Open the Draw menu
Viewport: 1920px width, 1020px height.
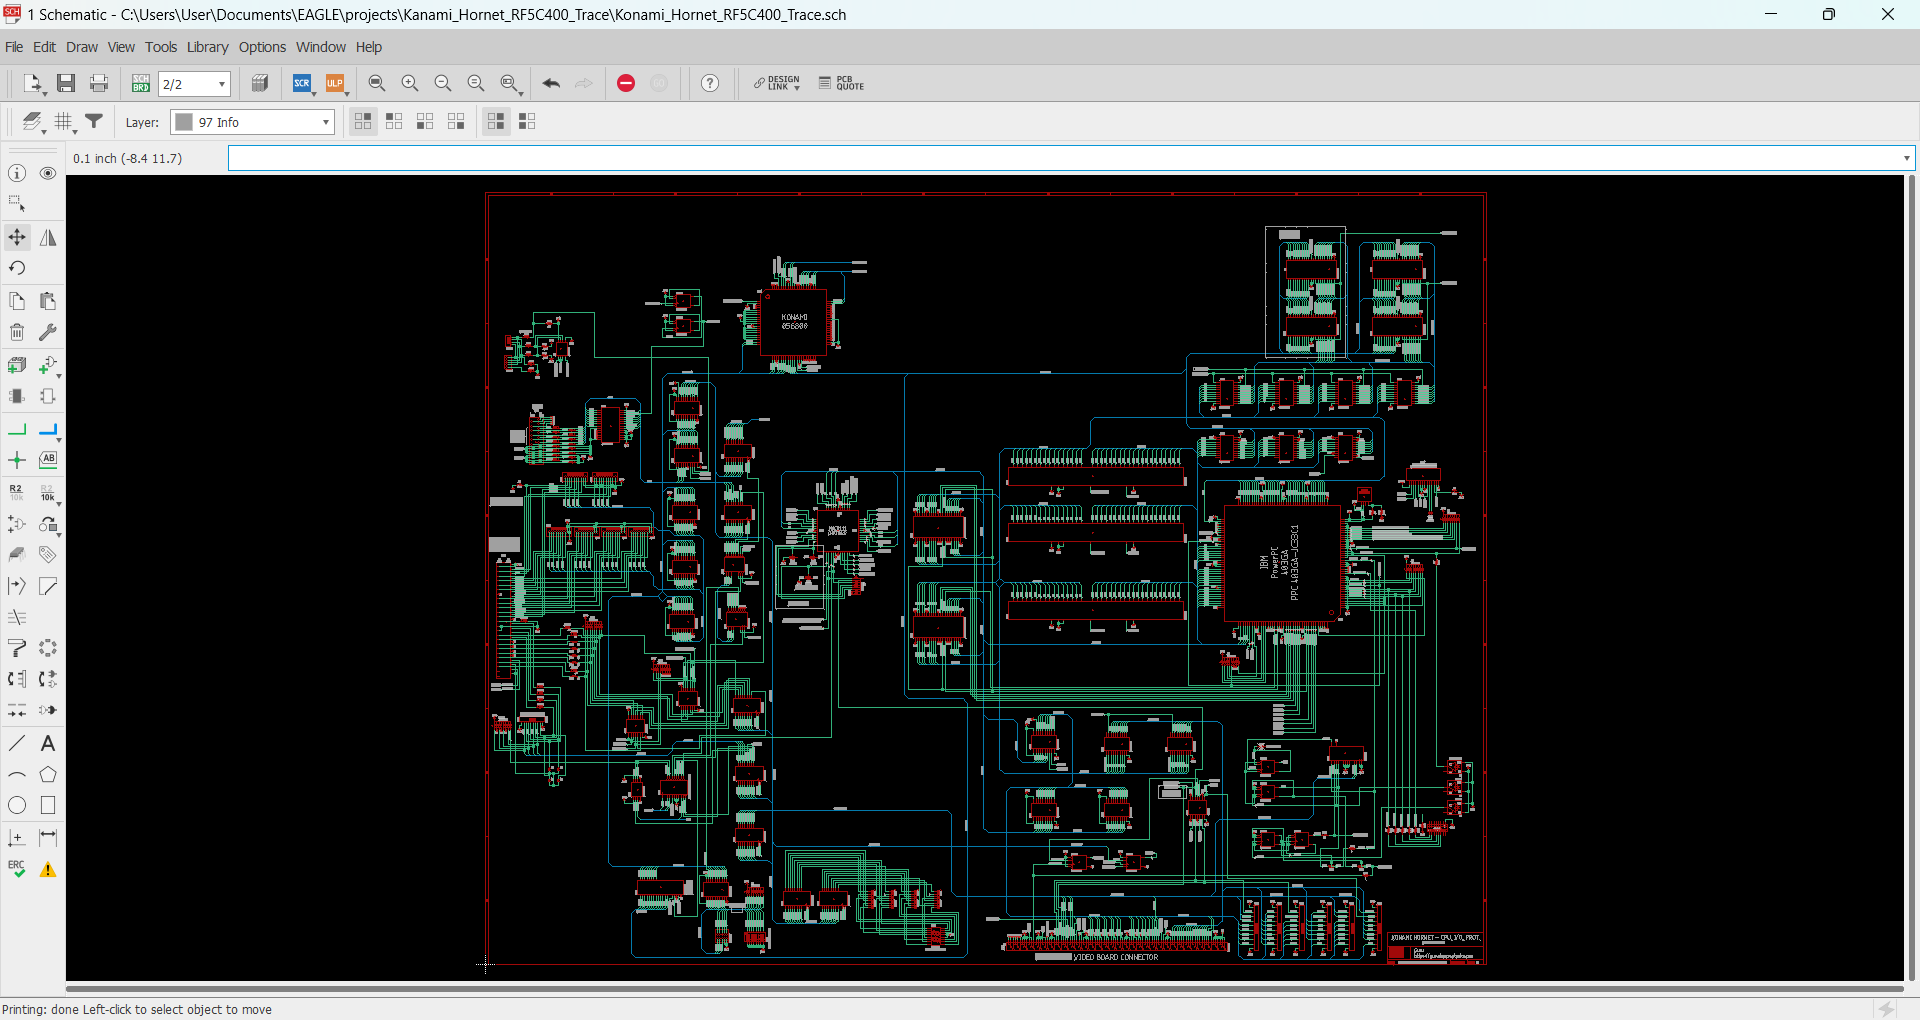[x=82, y=47]
